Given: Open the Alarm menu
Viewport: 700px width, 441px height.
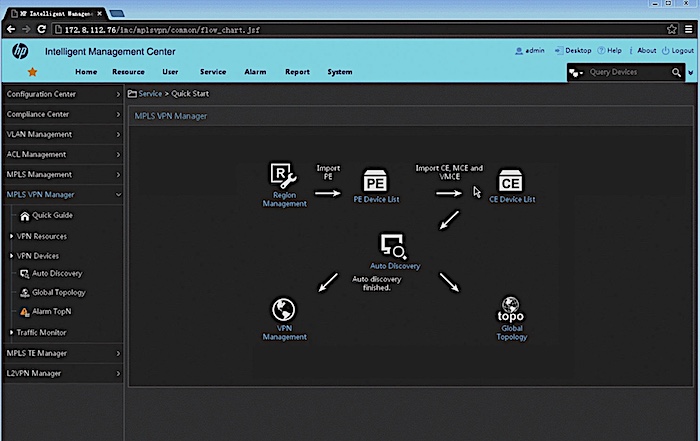Looking at the screenshot, I should 255,72.
